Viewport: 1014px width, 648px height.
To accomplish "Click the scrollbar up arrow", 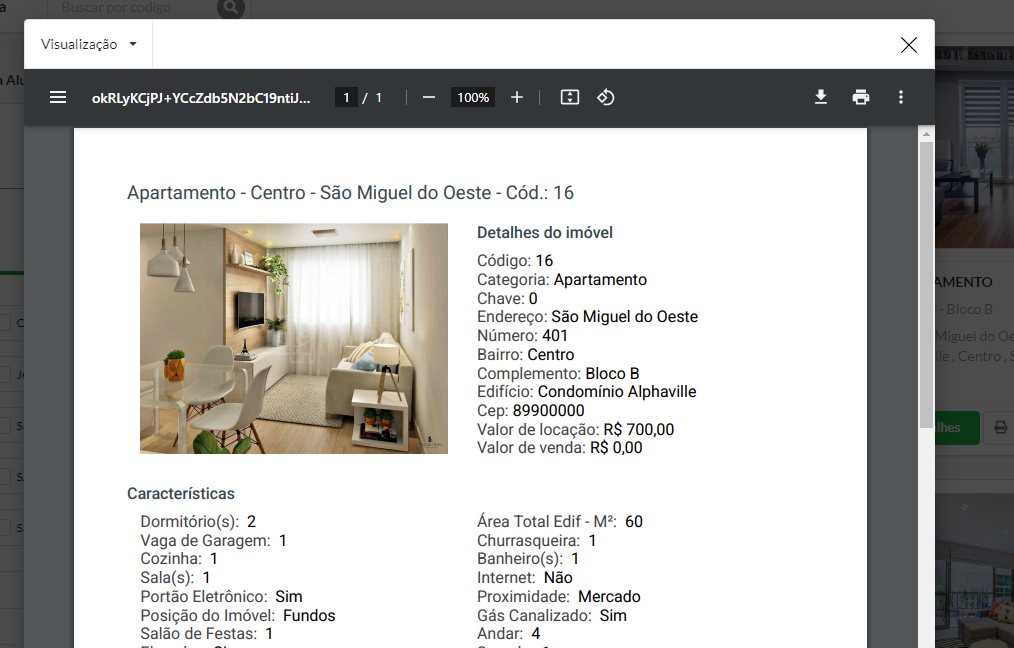I will point(926,135).
